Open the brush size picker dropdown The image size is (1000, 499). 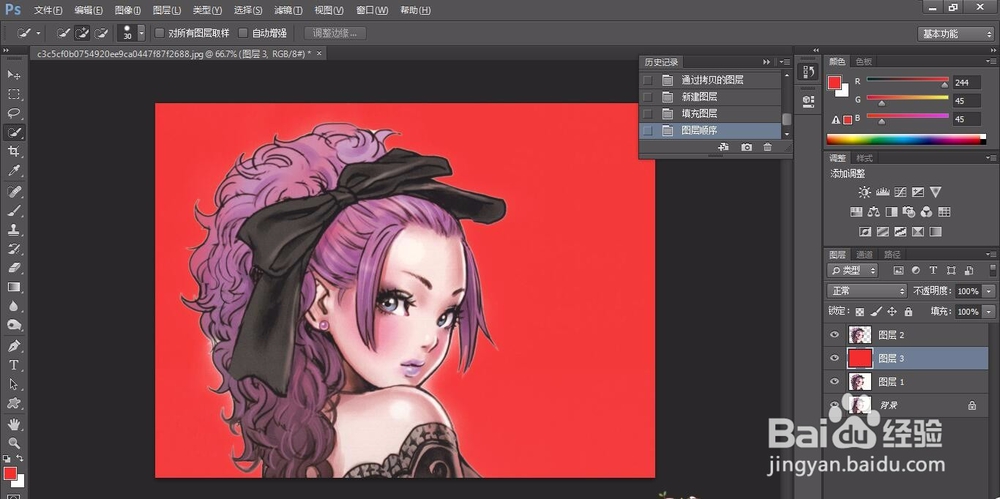[x=141, y=33]
